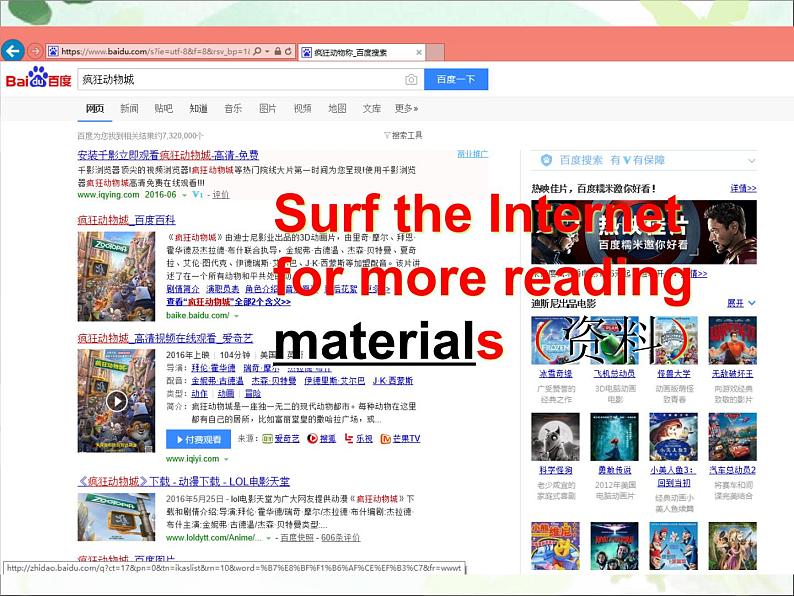Viewport: 794px width, 596px height.
Task: Select the 文库 tab
Action: [372, 108]
